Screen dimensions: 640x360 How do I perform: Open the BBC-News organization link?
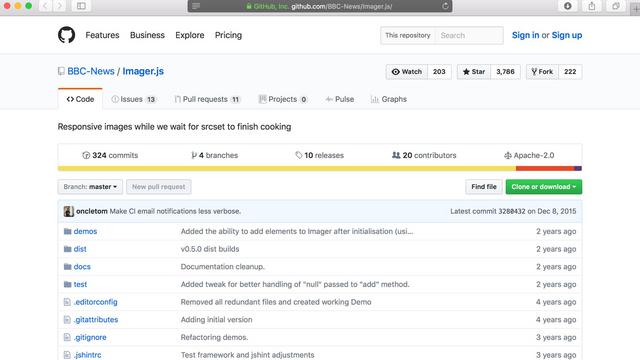point(91,71)
